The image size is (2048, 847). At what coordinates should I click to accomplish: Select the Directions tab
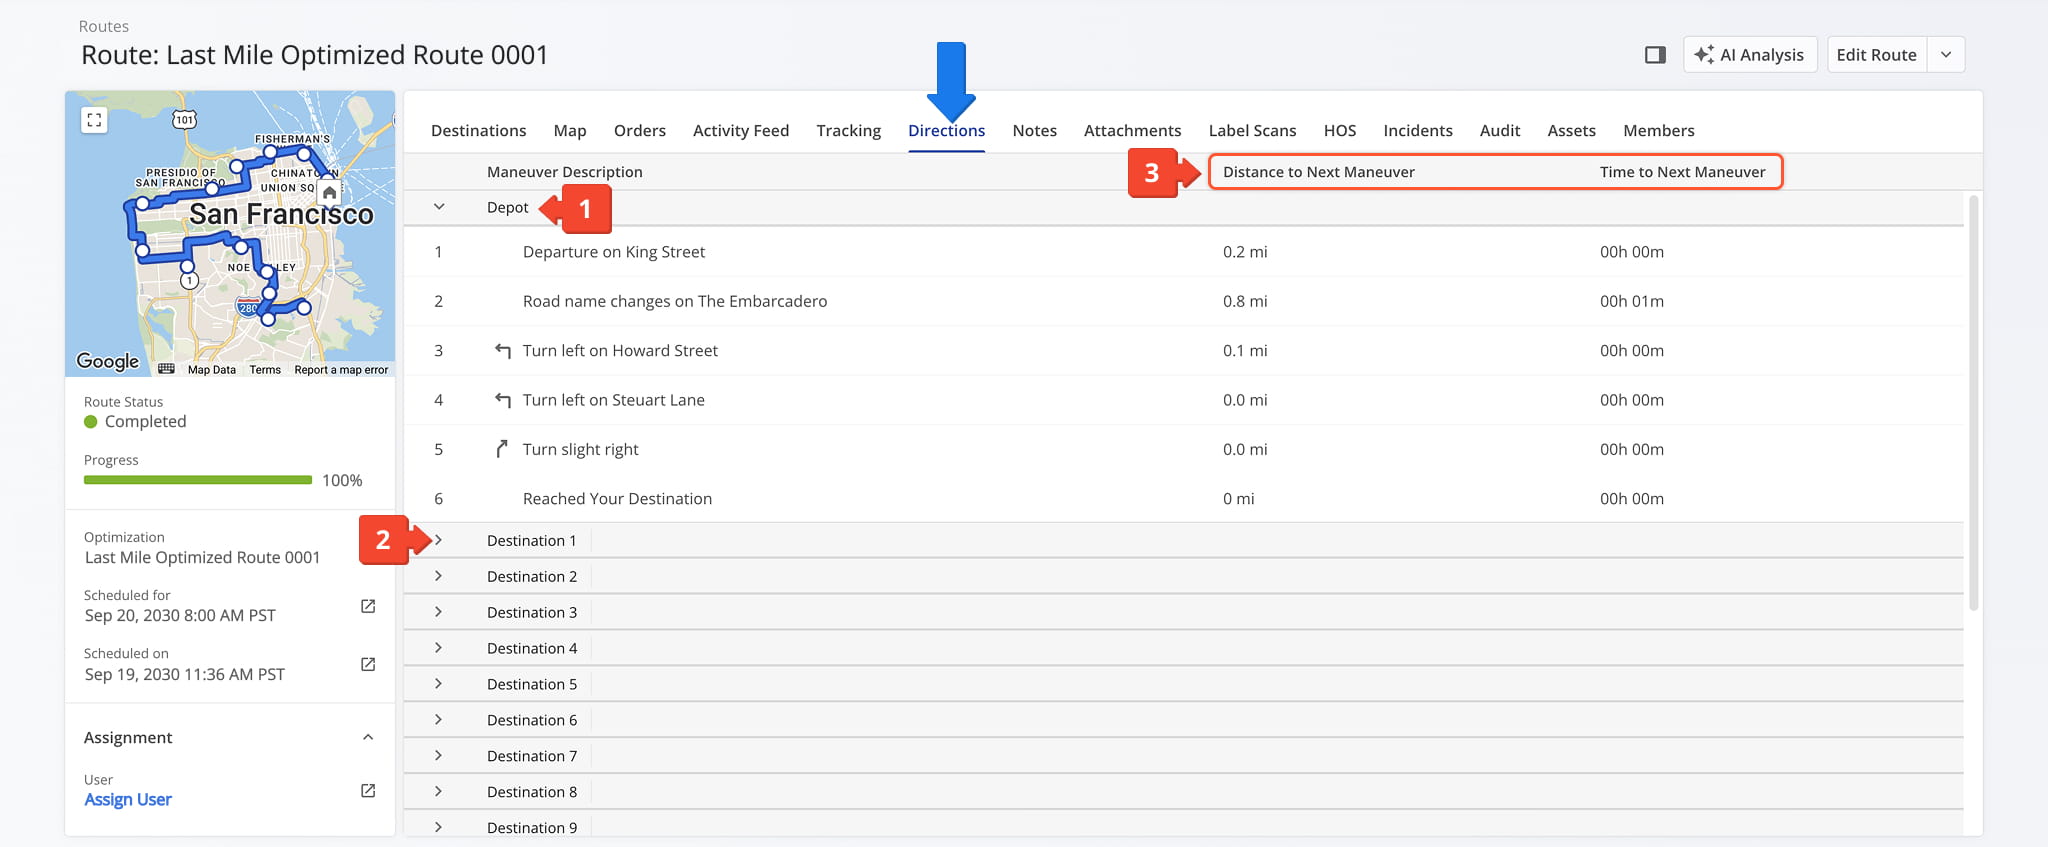pos(946,131)
